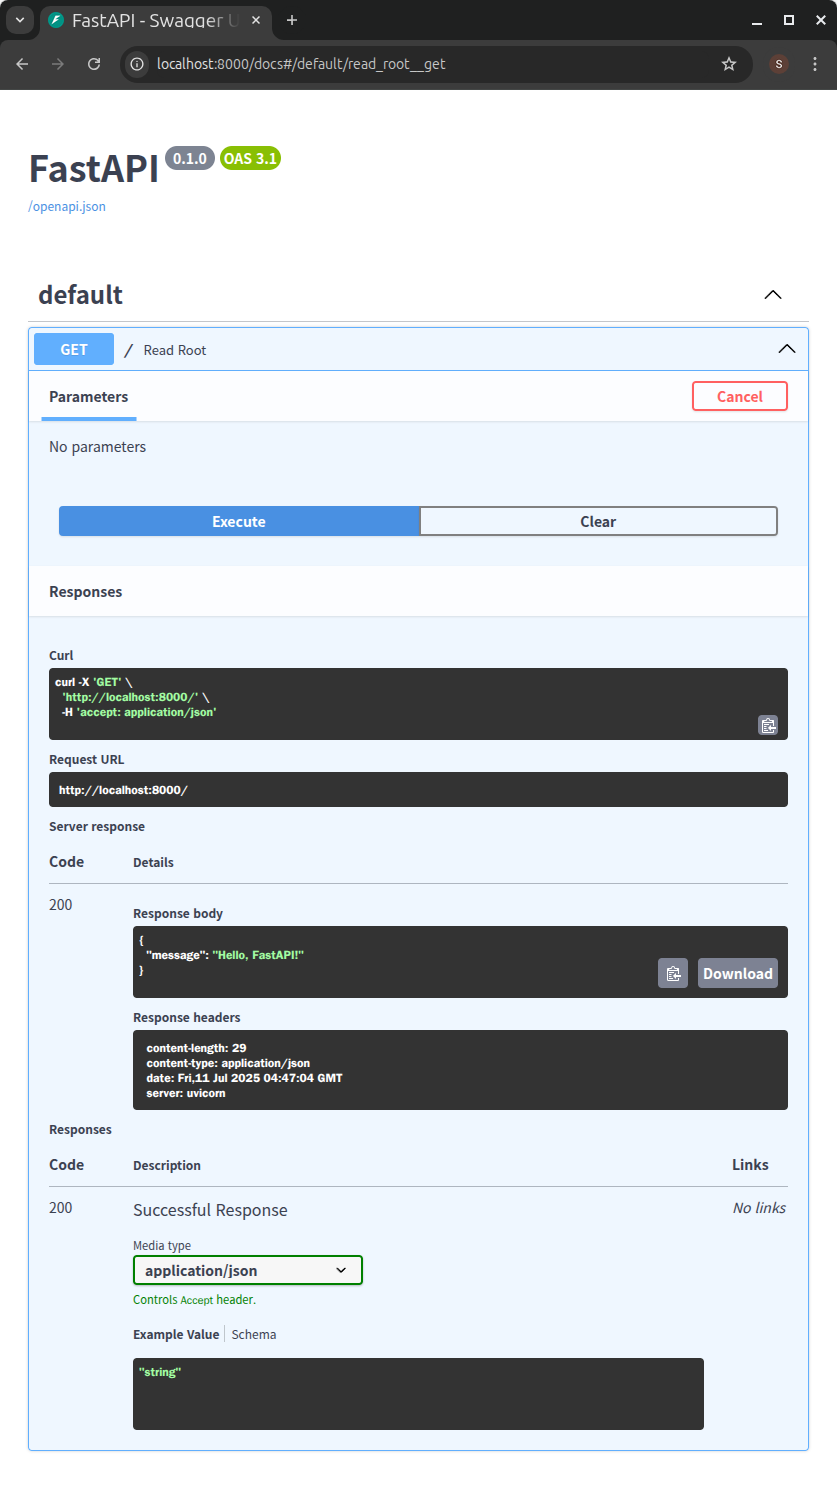
Task: Switch to the Schema tab
Action: point(254,1334)
